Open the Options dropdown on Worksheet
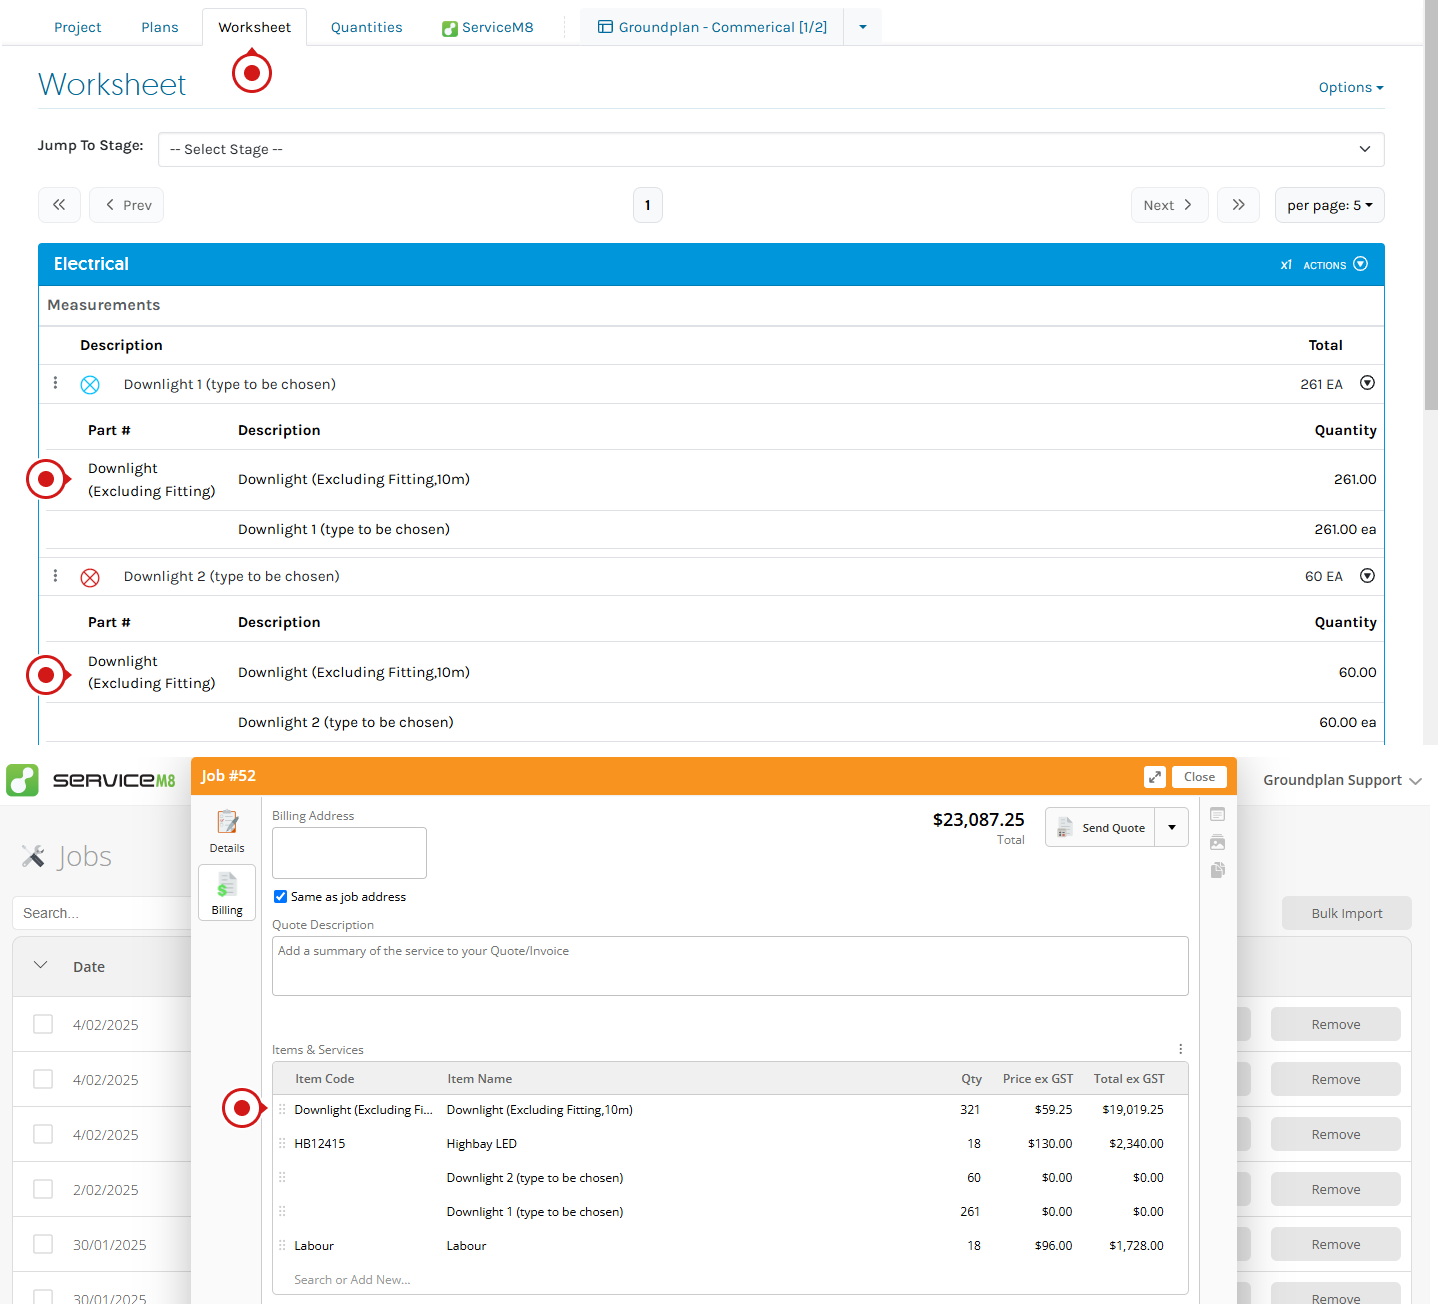Viewport: 1440px width, 1304px height. 1351,87
